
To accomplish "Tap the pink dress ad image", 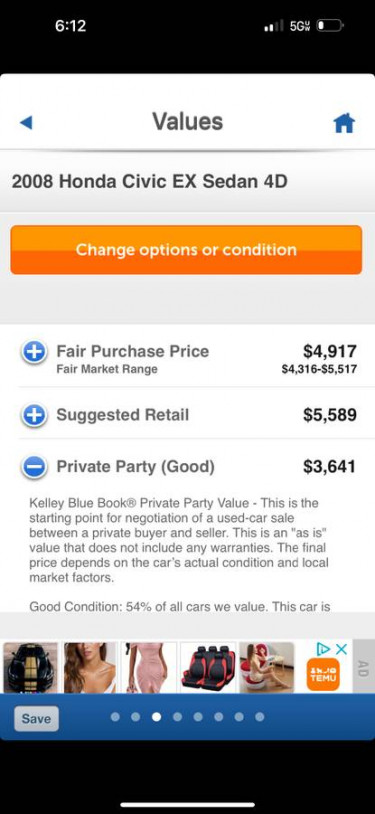I will 149,667.
